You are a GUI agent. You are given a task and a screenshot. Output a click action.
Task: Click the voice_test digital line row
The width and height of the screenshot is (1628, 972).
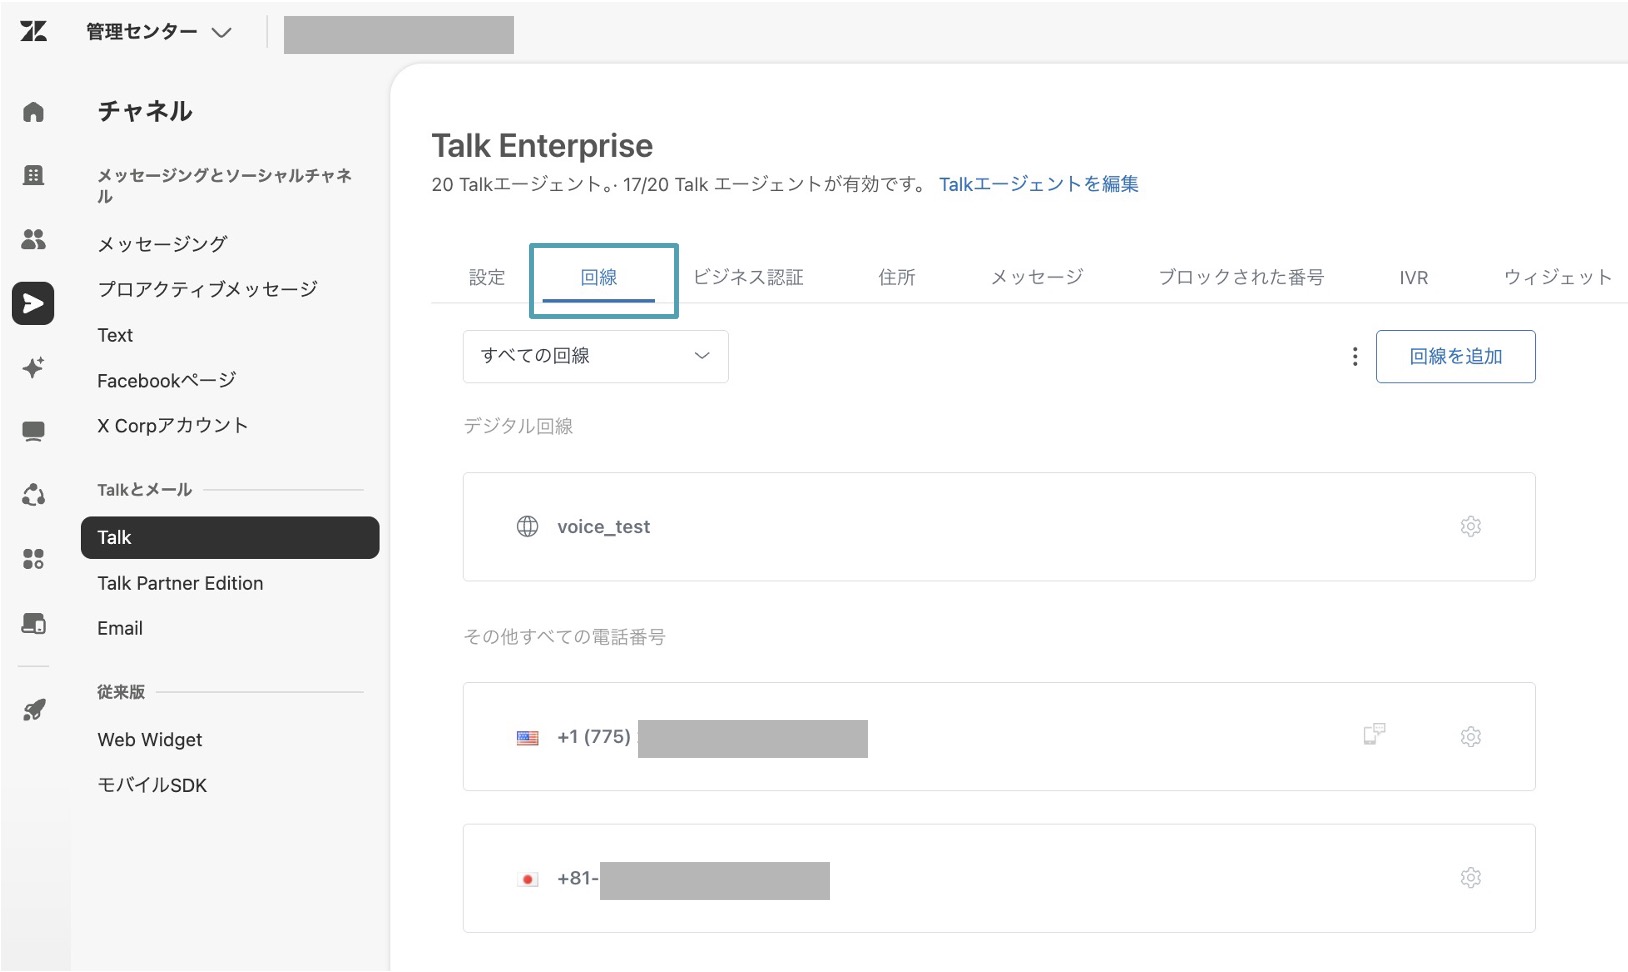click(x=998, y=527)
